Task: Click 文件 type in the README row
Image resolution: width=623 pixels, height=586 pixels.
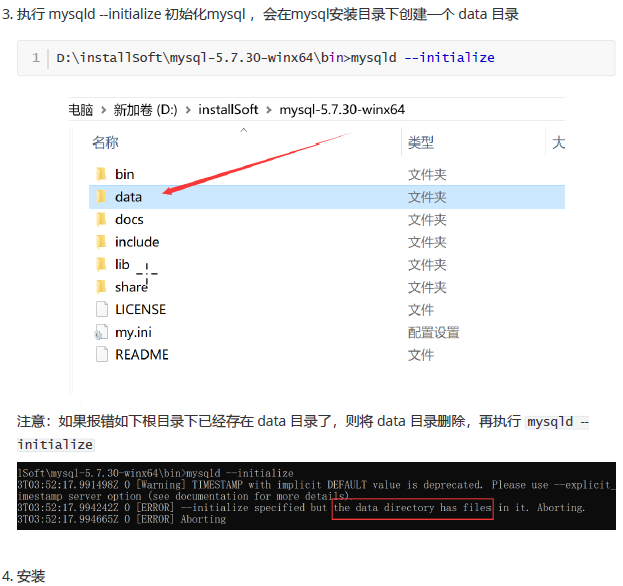Action: coord(421,355)
